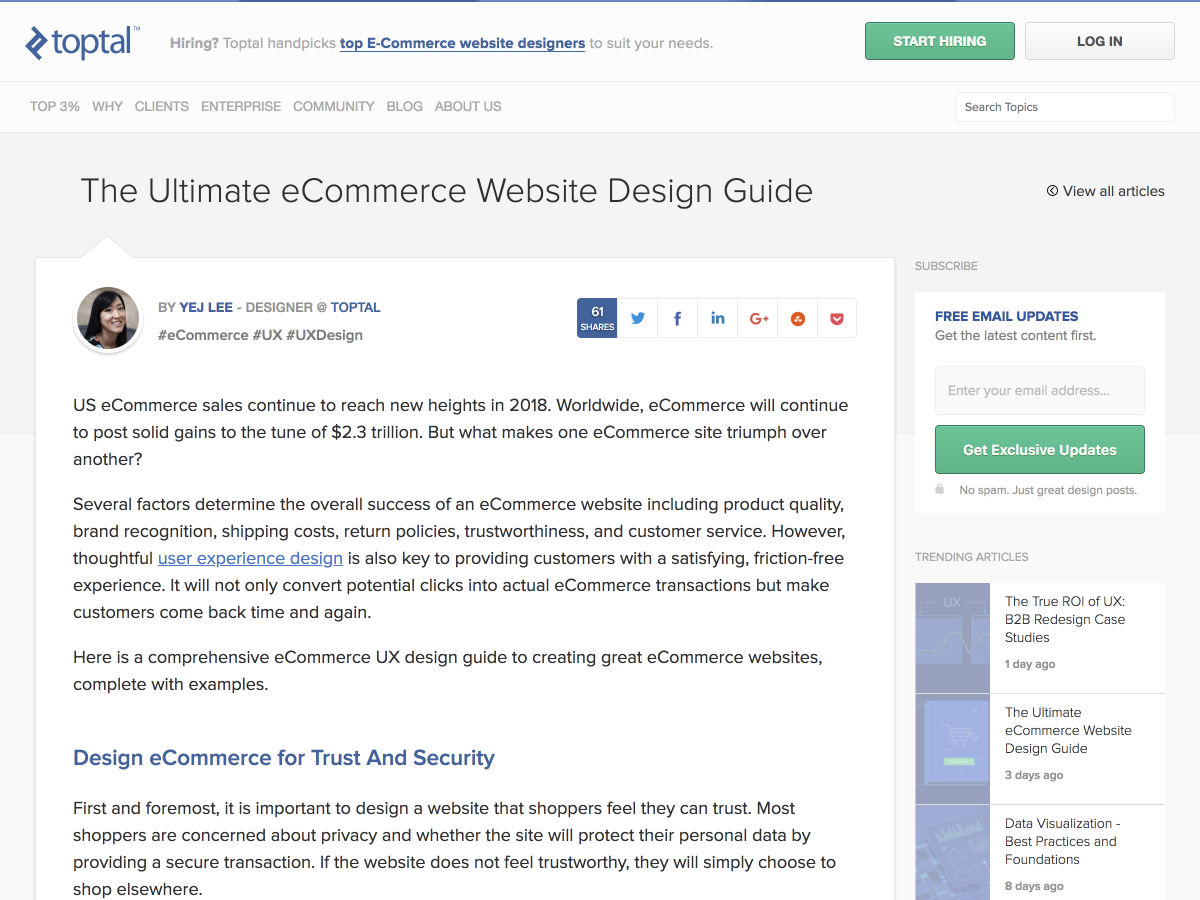
Task: Open Data Visualization Best Practices article
Action: (x=1063, y=841)
